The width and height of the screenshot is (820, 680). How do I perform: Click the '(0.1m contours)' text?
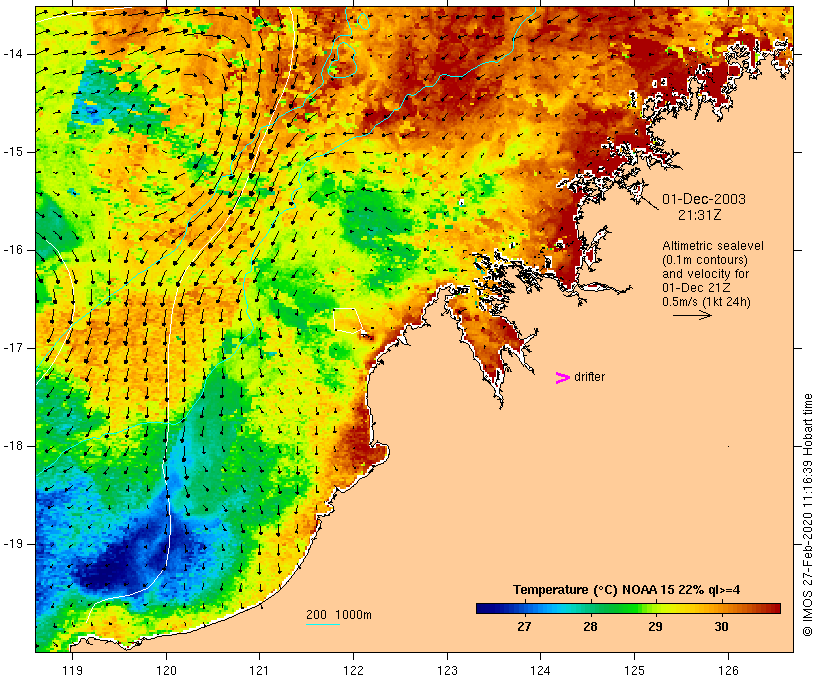[x=705, y=260]
